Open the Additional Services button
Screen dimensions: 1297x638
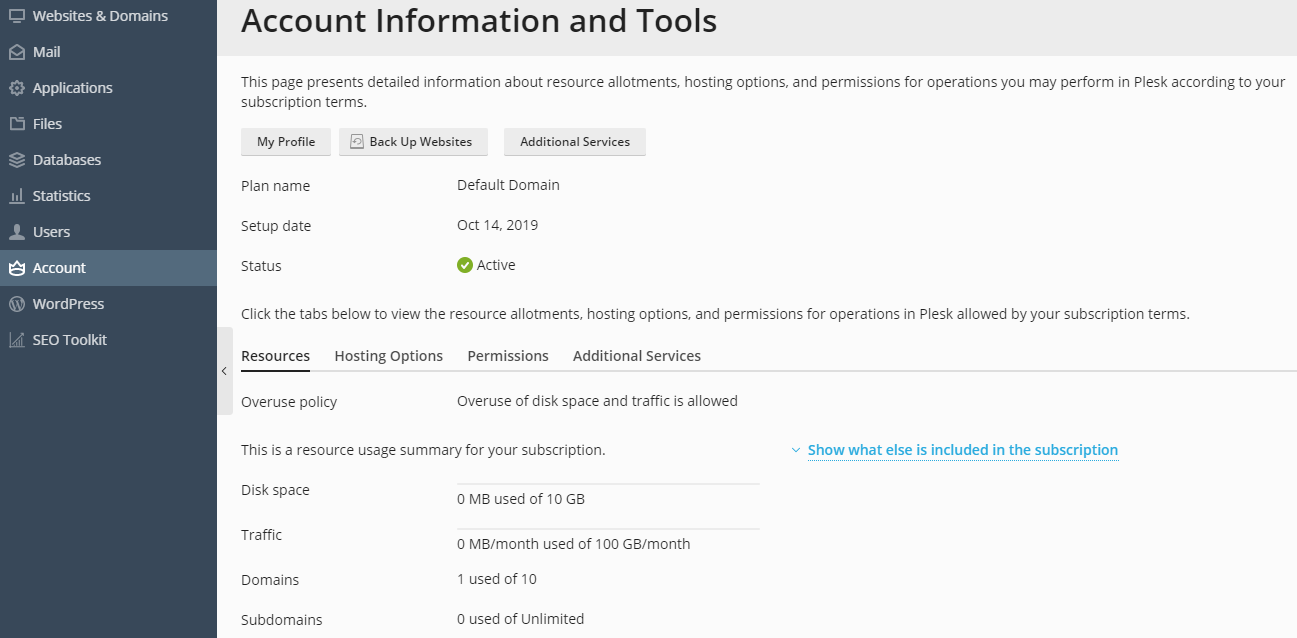pos(575,142)
